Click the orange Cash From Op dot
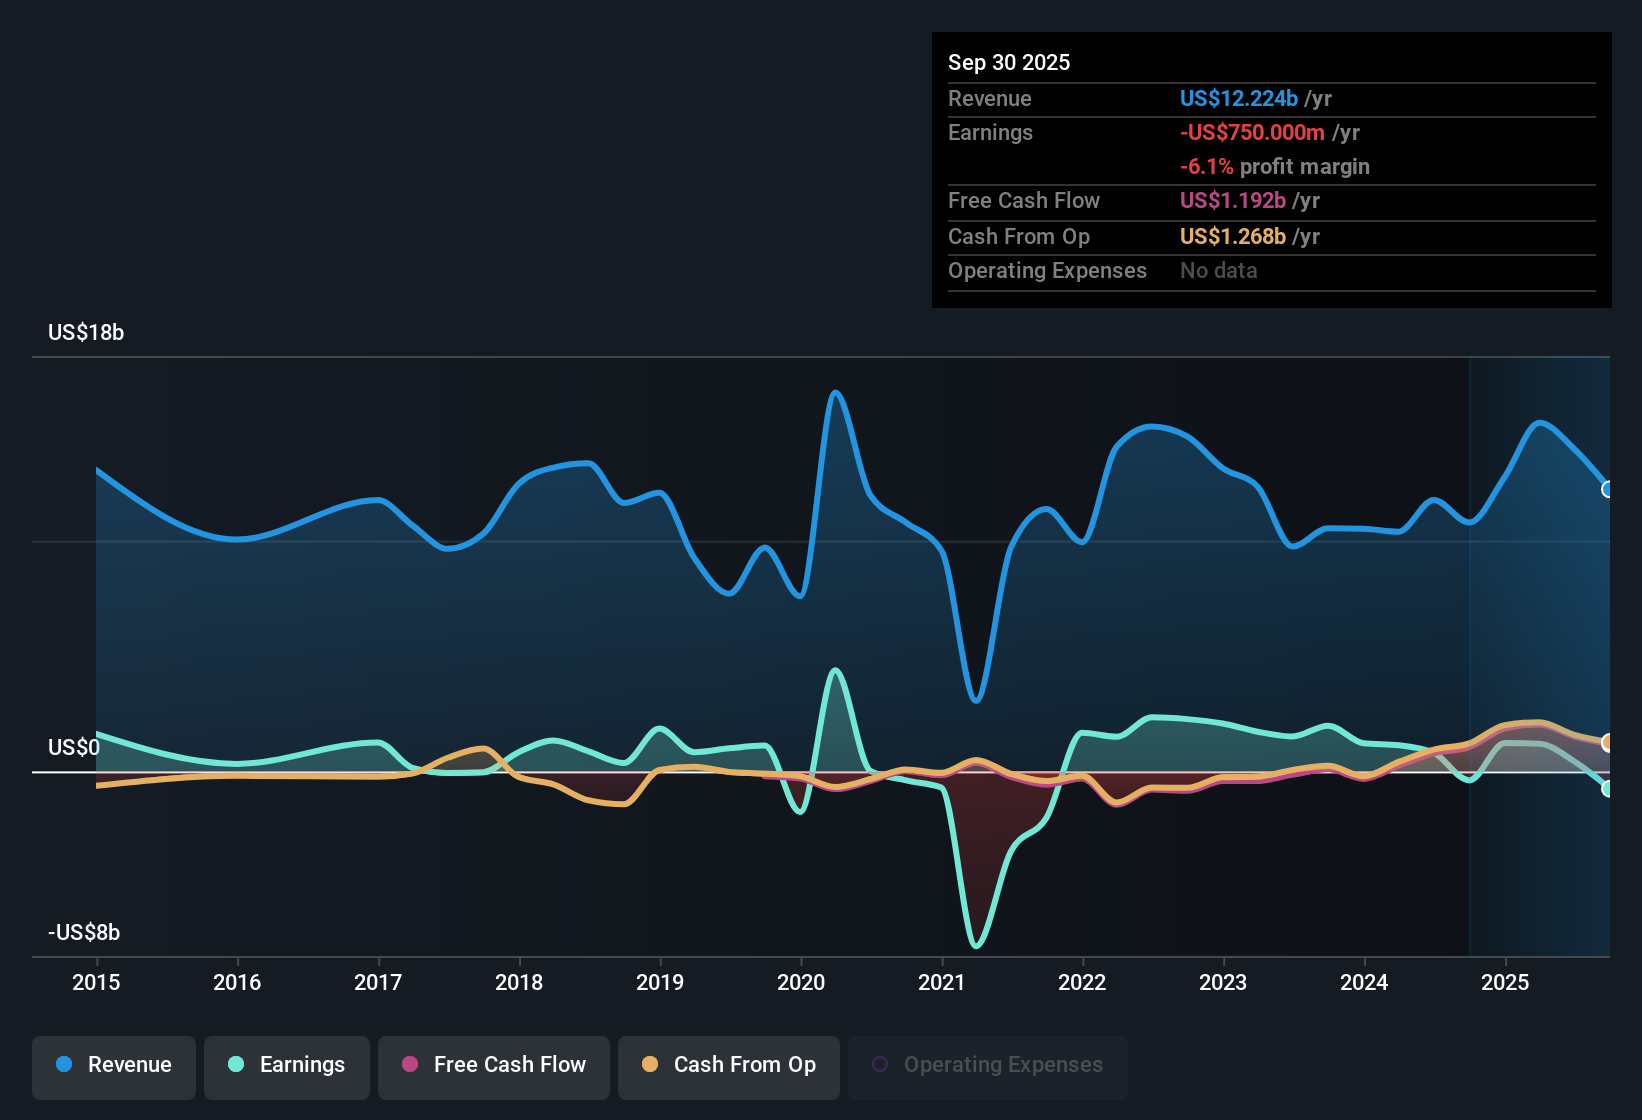Screen dimensions: 1642x1120 tap(650, 1065)
